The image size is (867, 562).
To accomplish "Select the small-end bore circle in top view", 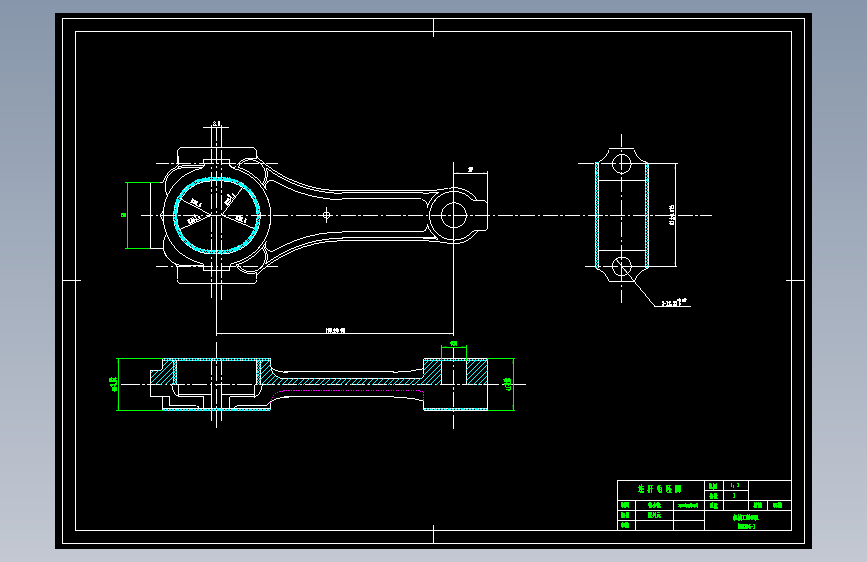I will coord(454,215).
